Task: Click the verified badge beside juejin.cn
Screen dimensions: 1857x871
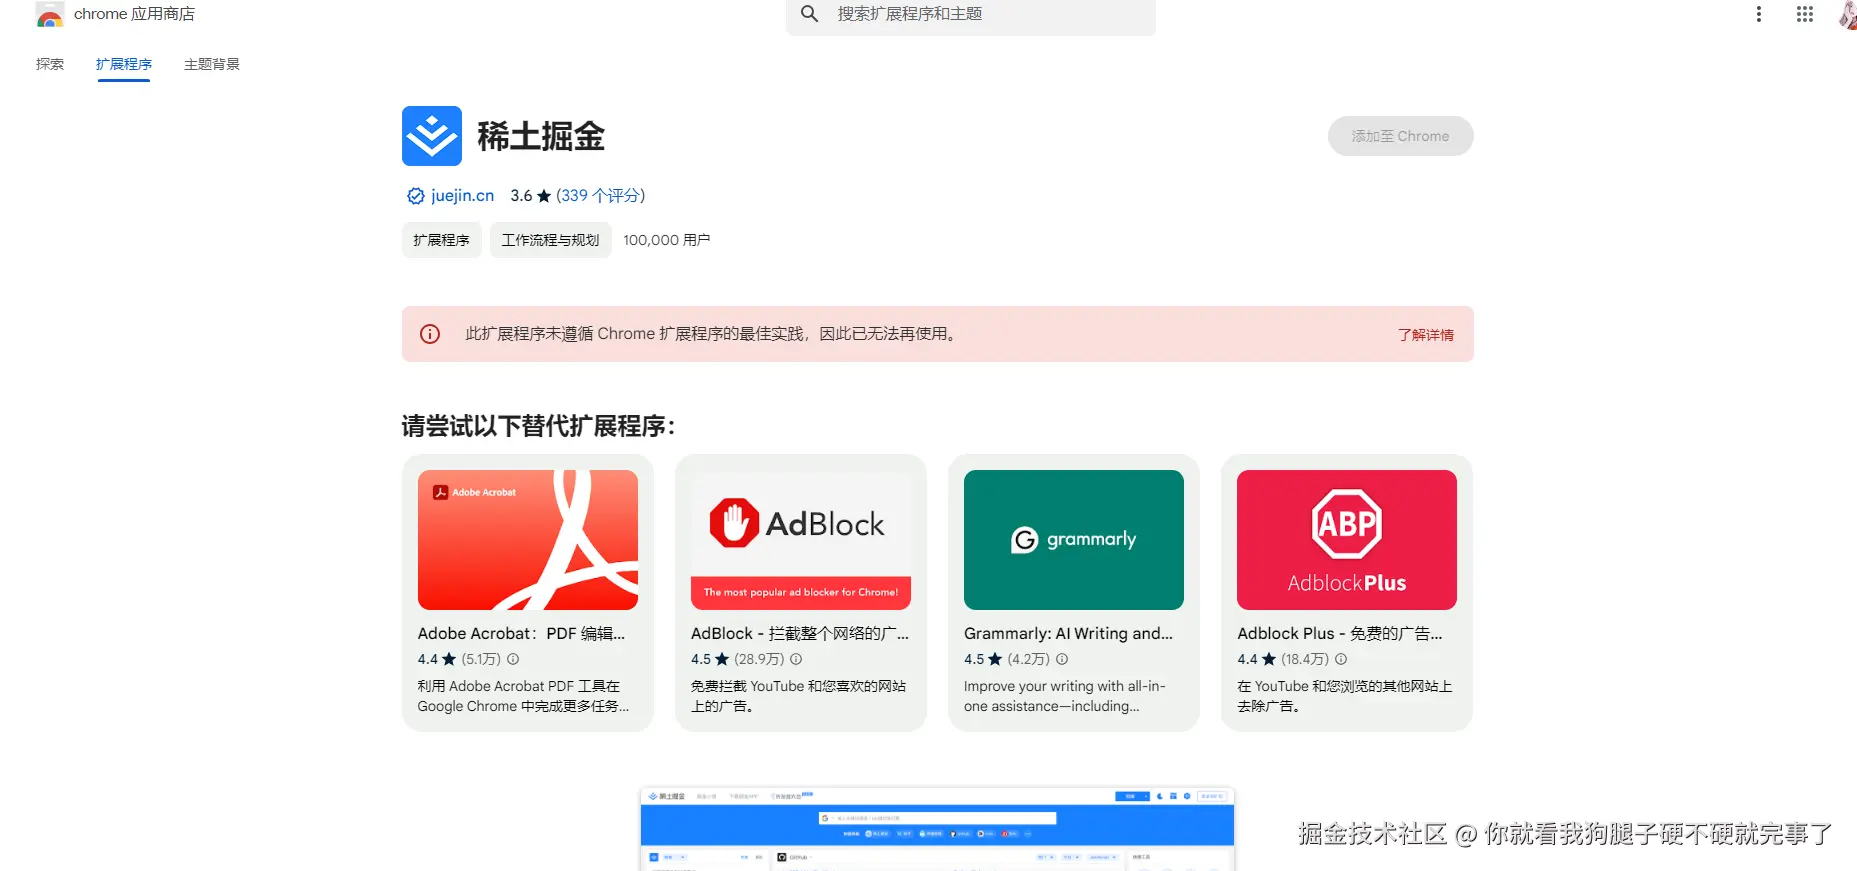Action: 415,196
